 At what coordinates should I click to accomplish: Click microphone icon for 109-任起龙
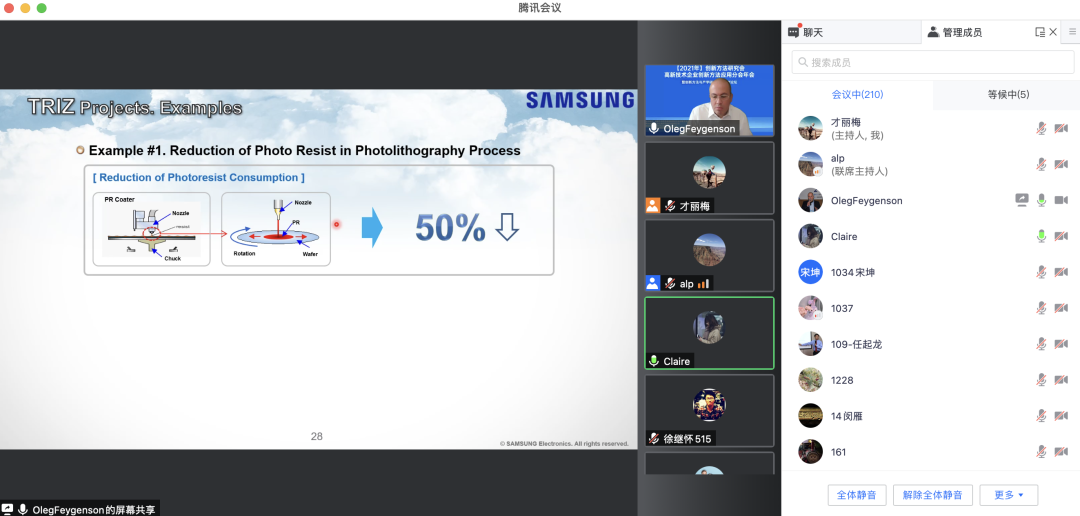click(x=1041, y=344)
